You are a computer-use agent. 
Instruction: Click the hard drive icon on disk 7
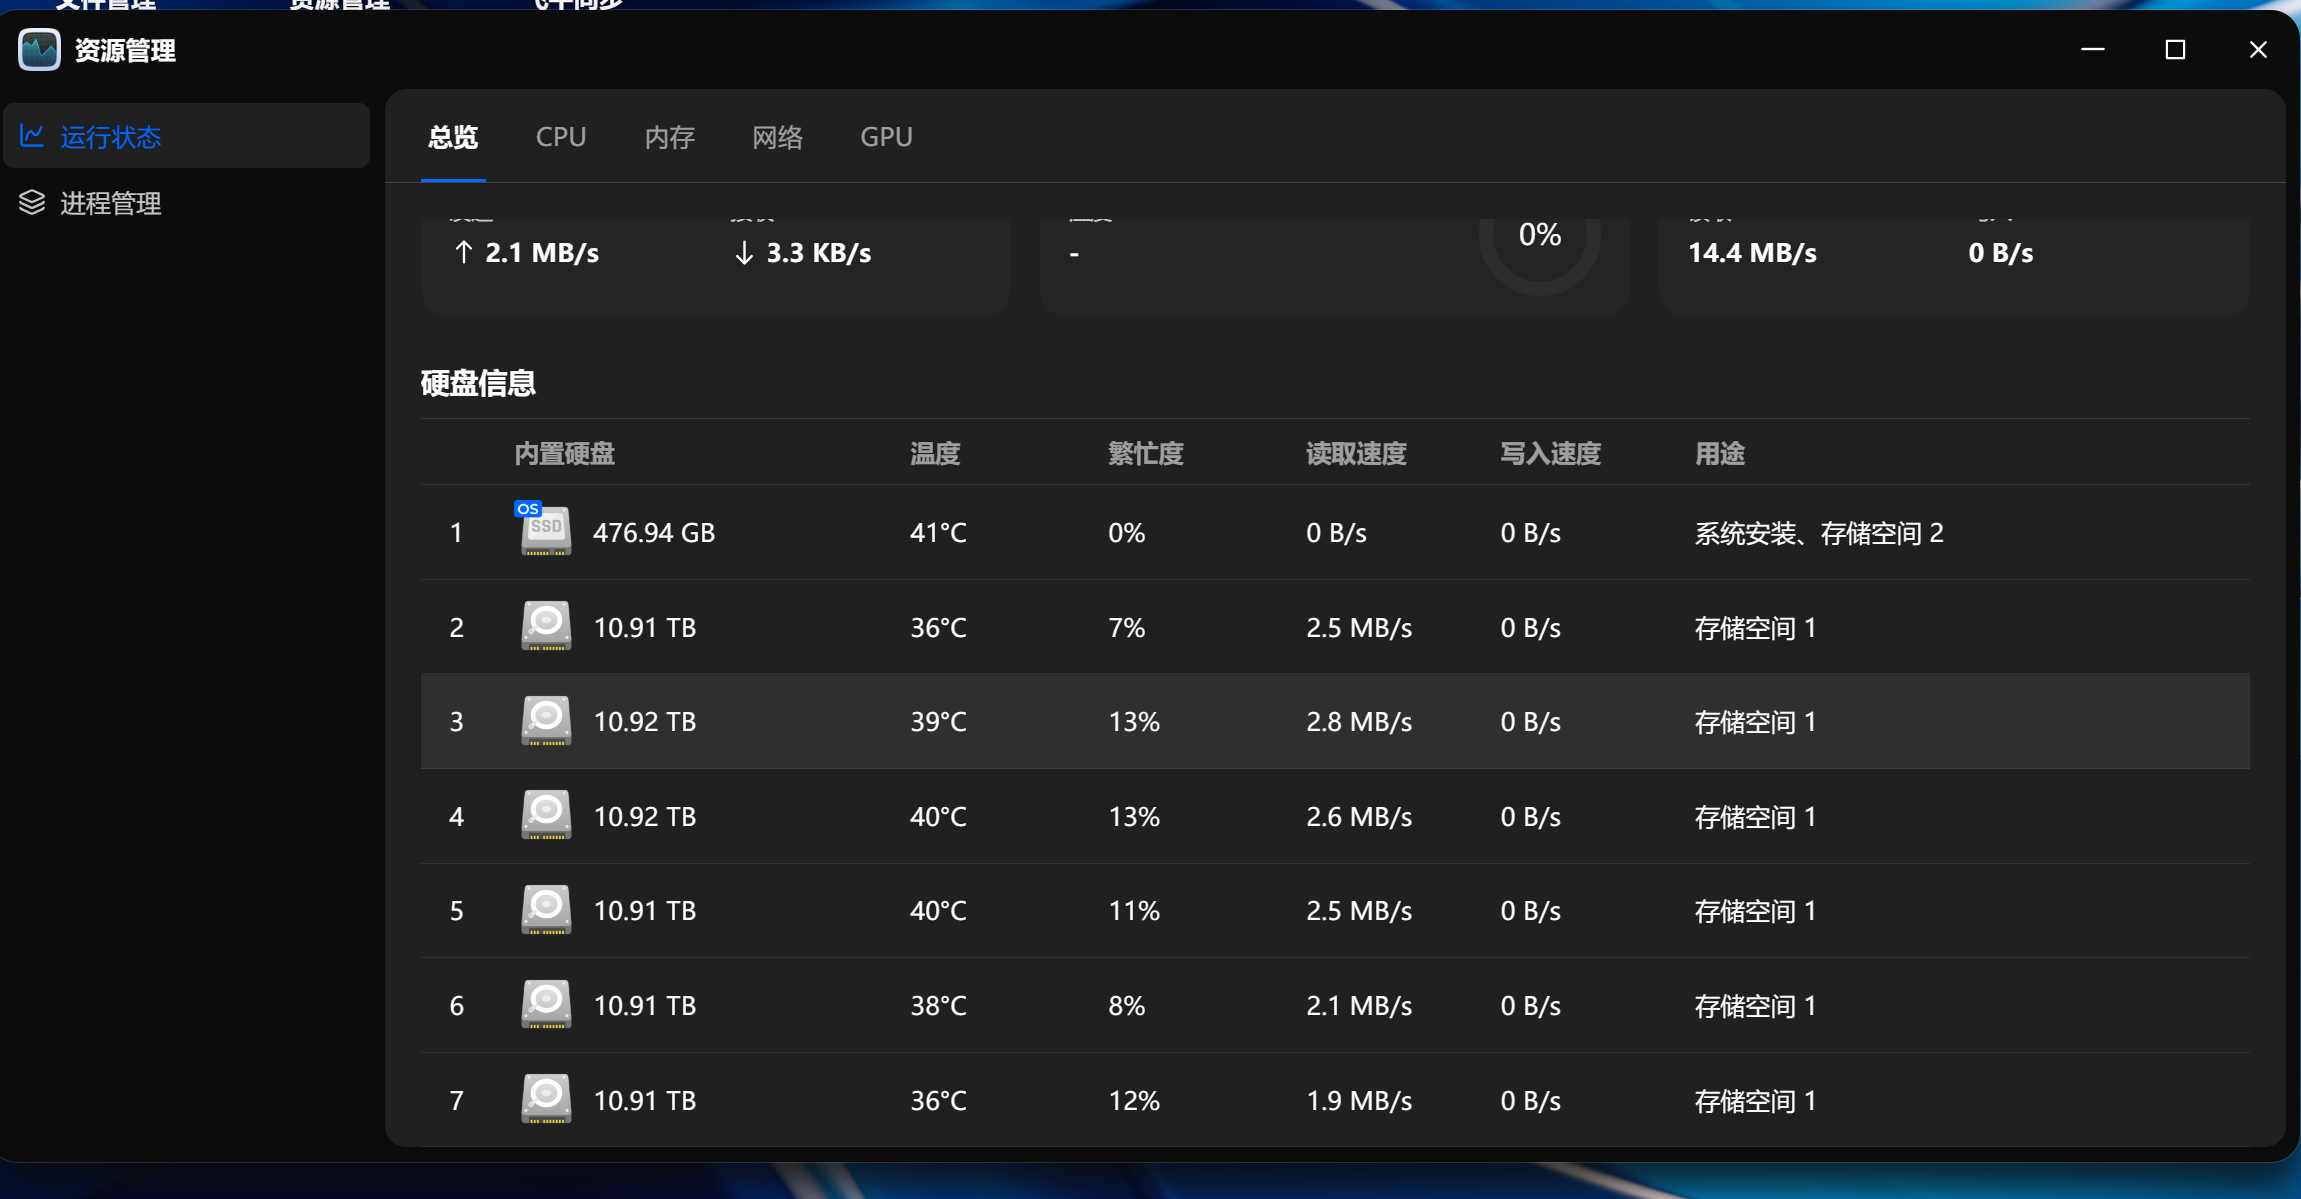point(545,1098)
